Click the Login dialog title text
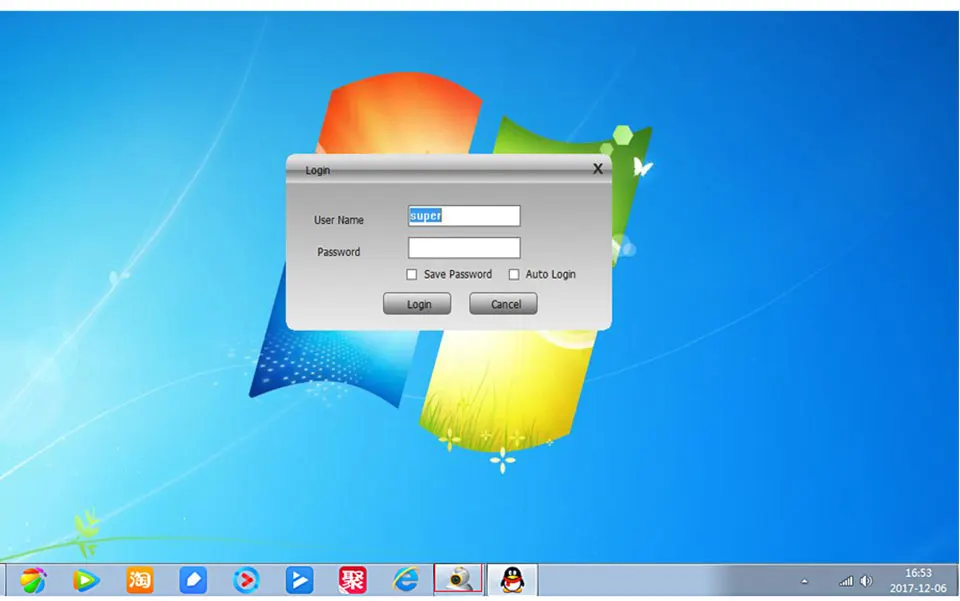960x601 pixels. (x=318, y=170)
